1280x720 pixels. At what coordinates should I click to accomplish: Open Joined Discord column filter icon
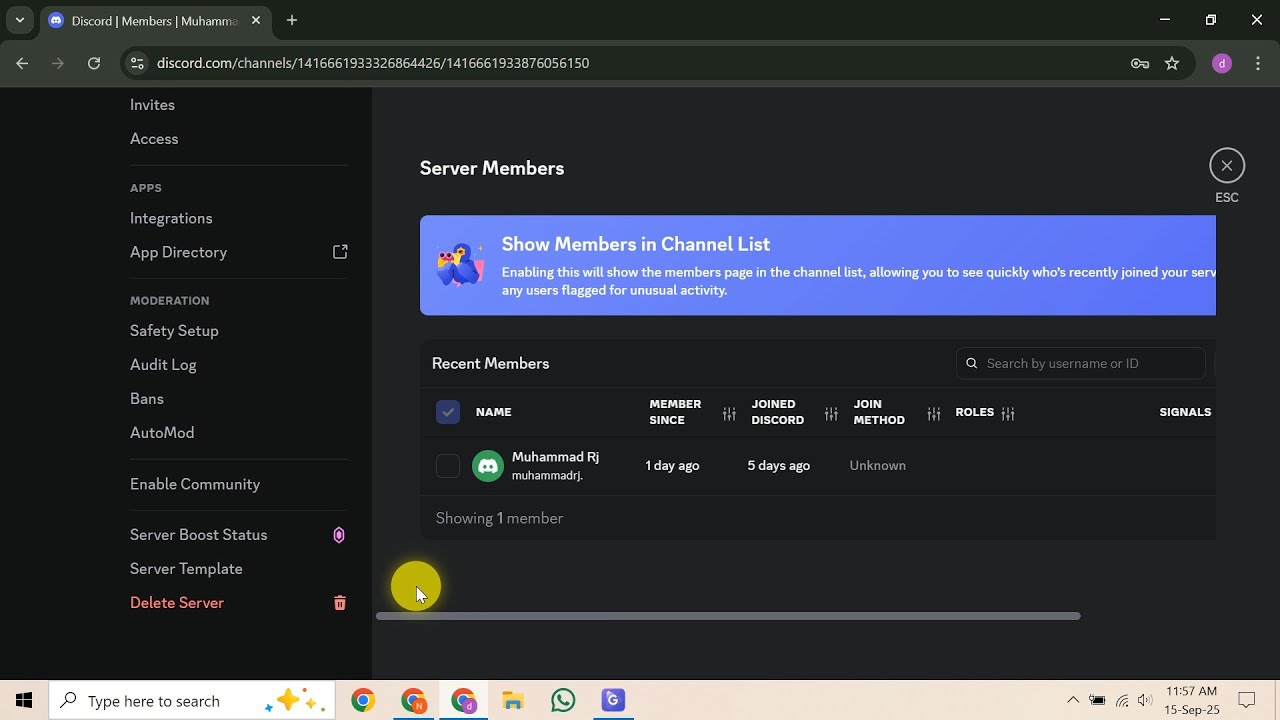pos(831,413)
